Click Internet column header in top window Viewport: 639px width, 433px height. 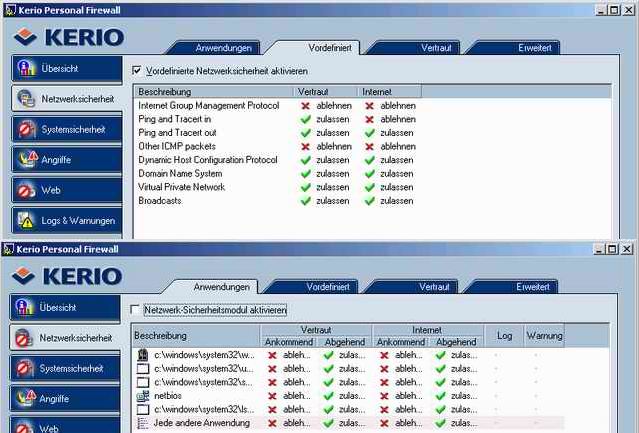click(x=390, y=92)
